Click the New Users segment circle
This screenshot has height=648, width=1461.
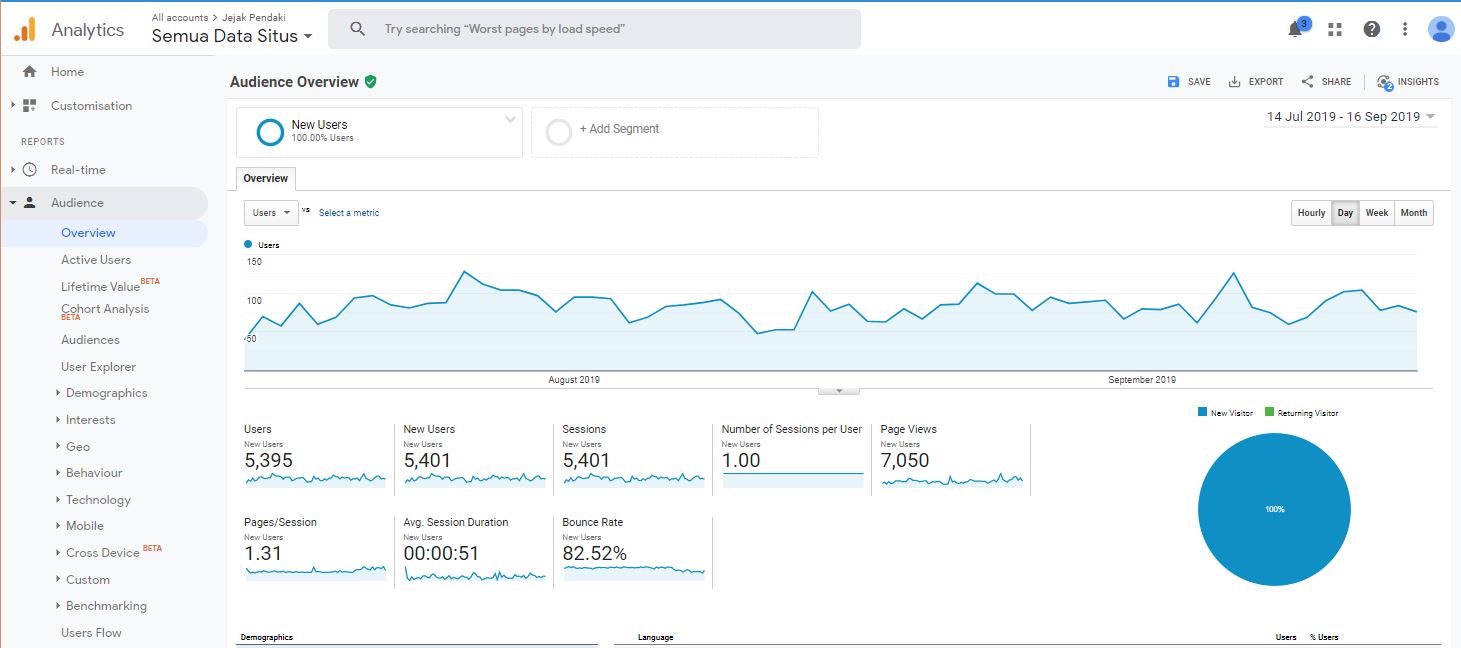(270, 132)
